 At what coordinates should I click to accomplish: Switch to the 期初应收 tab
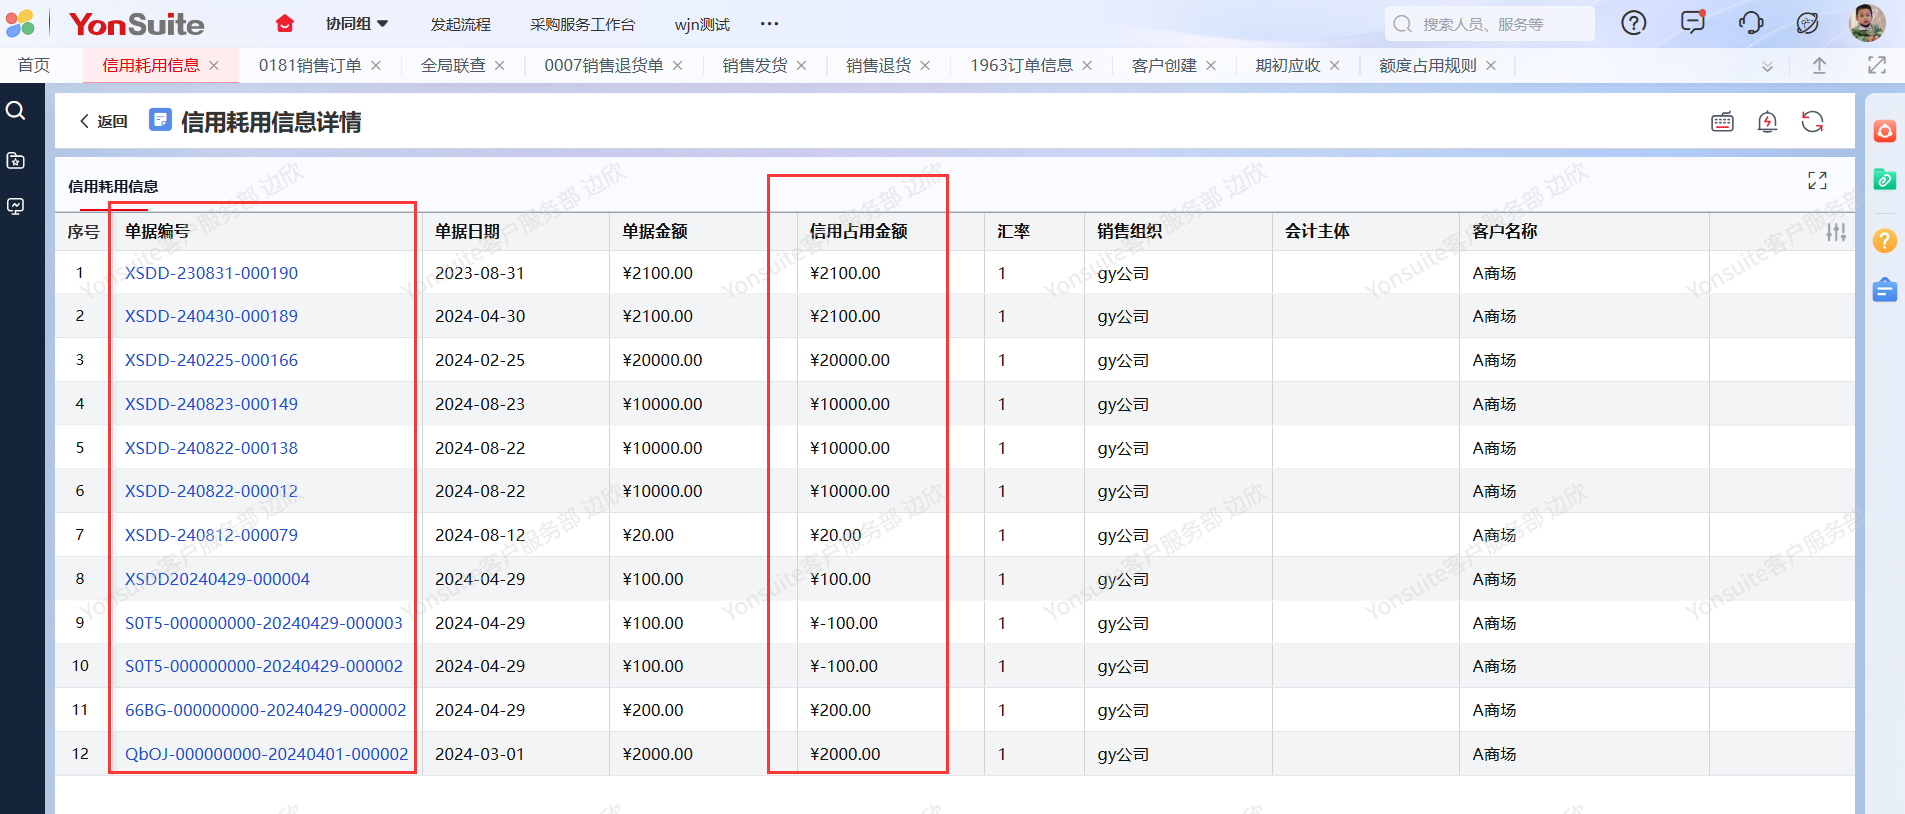[x=1287, y=66]
